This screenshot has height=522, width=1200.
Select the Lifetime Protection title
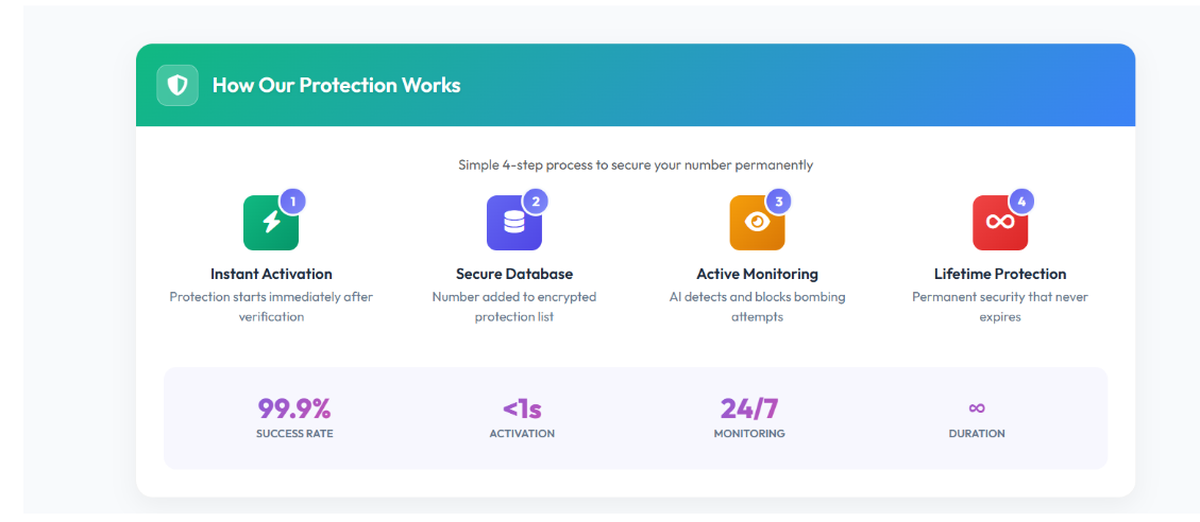click(1000, 274)
